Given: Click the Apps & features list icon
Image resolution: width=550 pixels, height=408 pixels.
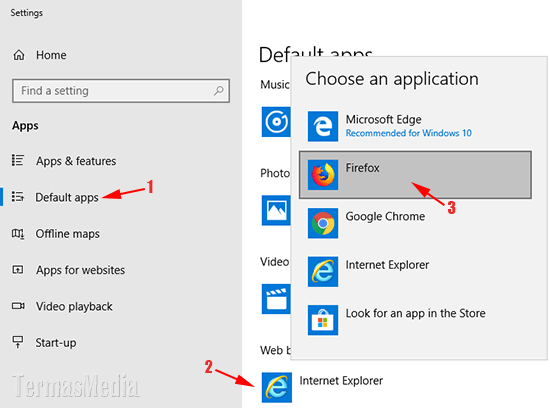Looking at the screenshot, I should (18, 160).
